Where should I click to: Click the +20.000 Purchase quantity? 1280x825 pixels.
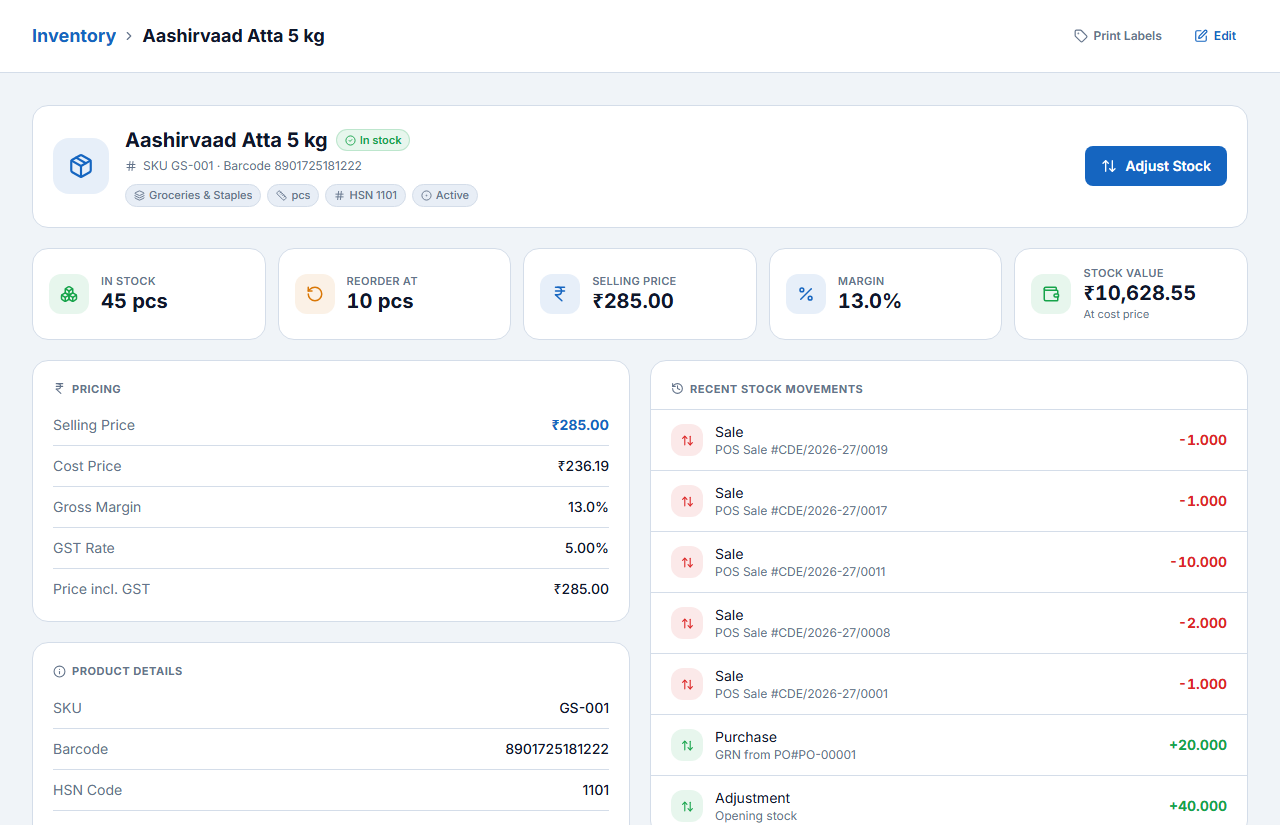(x=1198, y=745)
